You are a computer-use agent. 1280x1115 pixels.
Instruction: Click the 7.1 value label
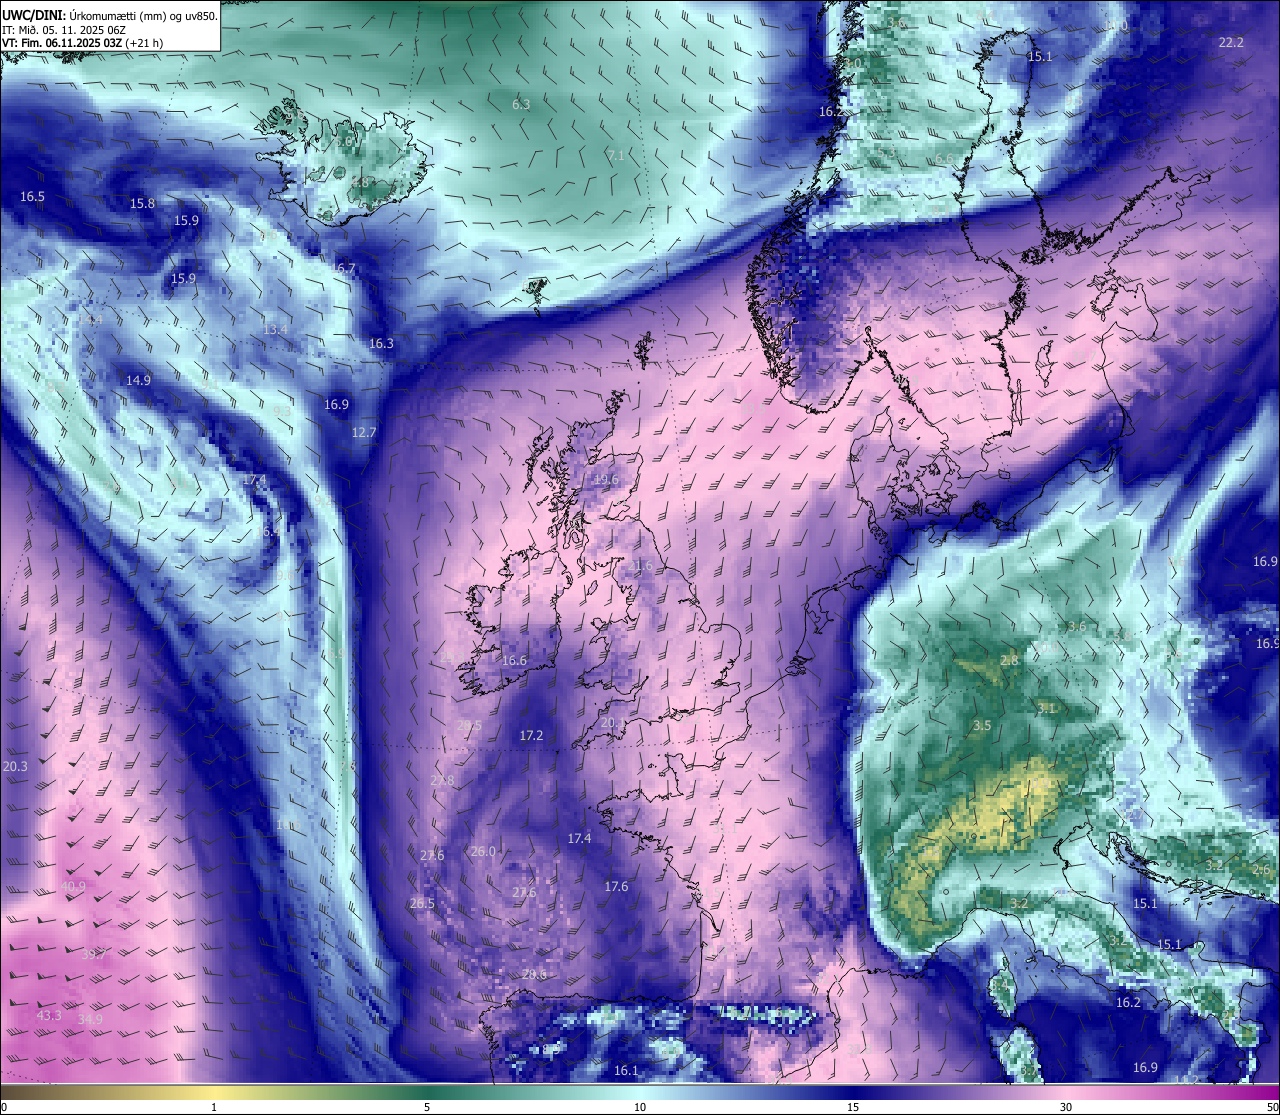[615, 155]
